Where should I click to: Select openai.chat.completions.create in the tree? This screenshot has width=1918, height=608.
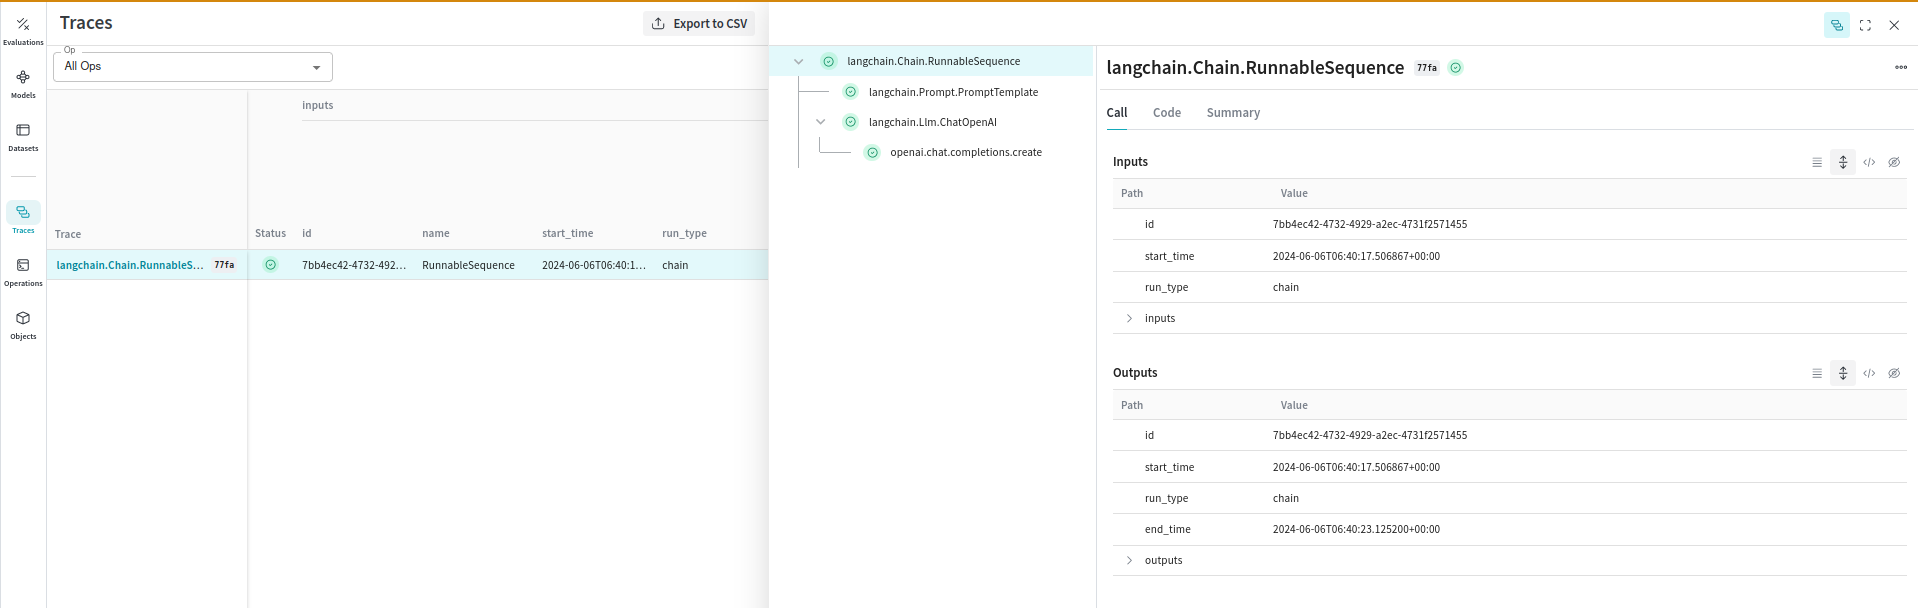pos(966,153)
